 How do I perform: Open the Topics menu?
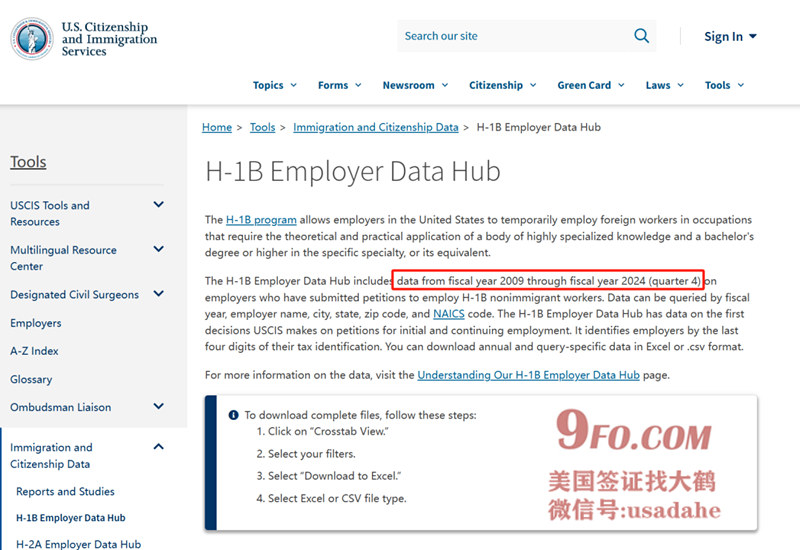pos(274,85)
